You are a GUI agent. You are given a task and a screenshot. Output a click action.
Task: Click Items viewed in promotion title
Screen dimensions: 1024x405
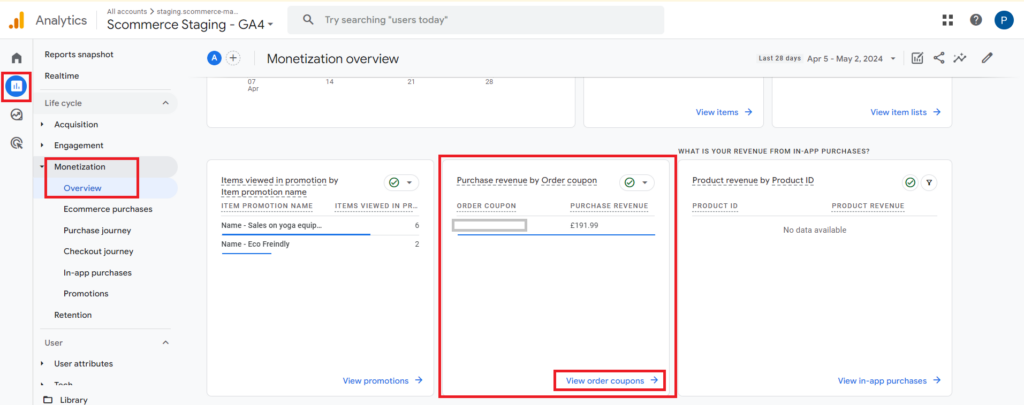[280, 186]
